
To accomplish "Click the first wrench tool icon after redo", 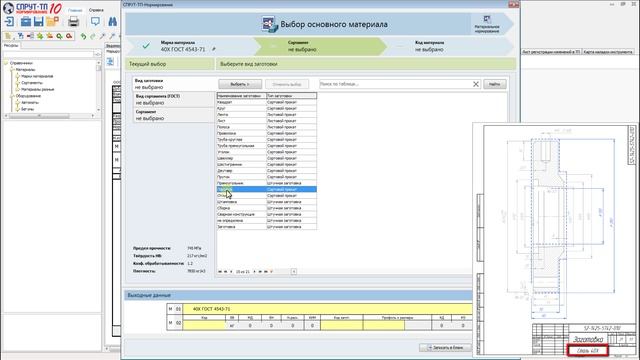I will [x=102, y=36].
